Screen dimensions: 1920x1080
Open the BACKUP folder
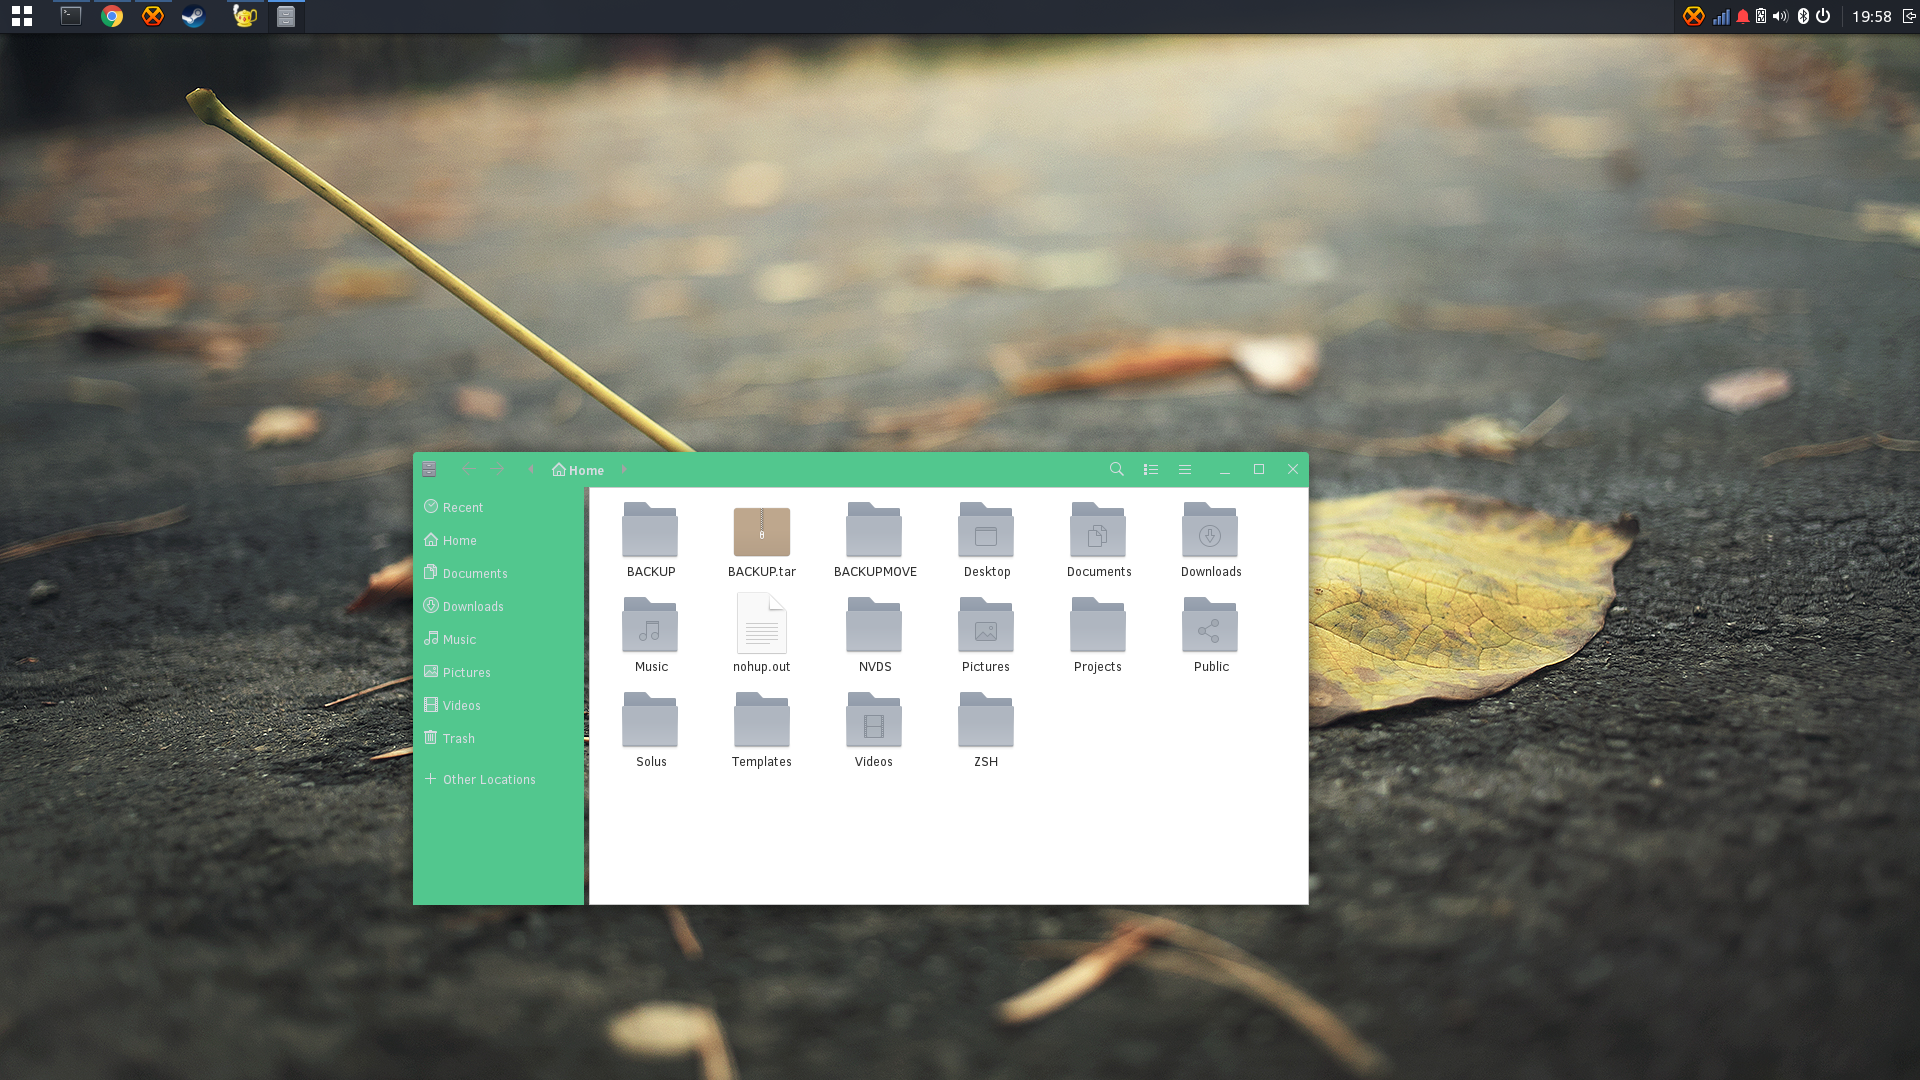650,540
